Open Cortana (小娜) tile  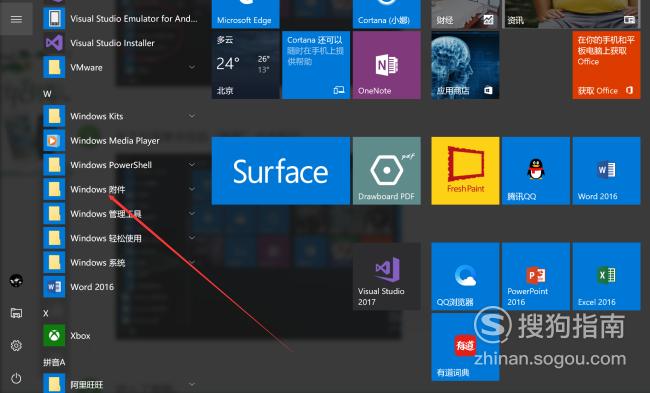click(x=387, y=14)
